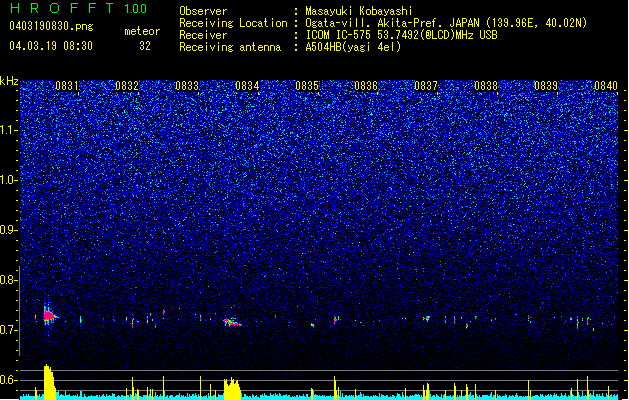This screenshot has width=629, height=400.
Task: Click time marker 0837
Action: click(x=426, y=86)
